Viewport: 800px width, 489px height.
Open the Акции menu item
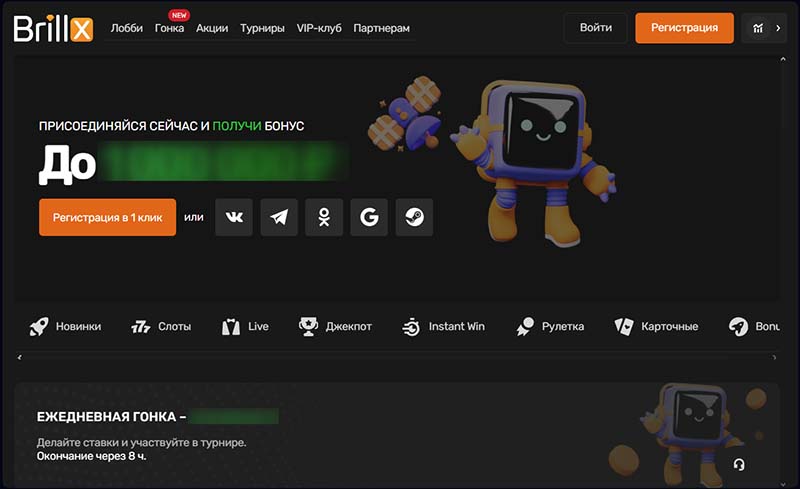coord(212,28)
